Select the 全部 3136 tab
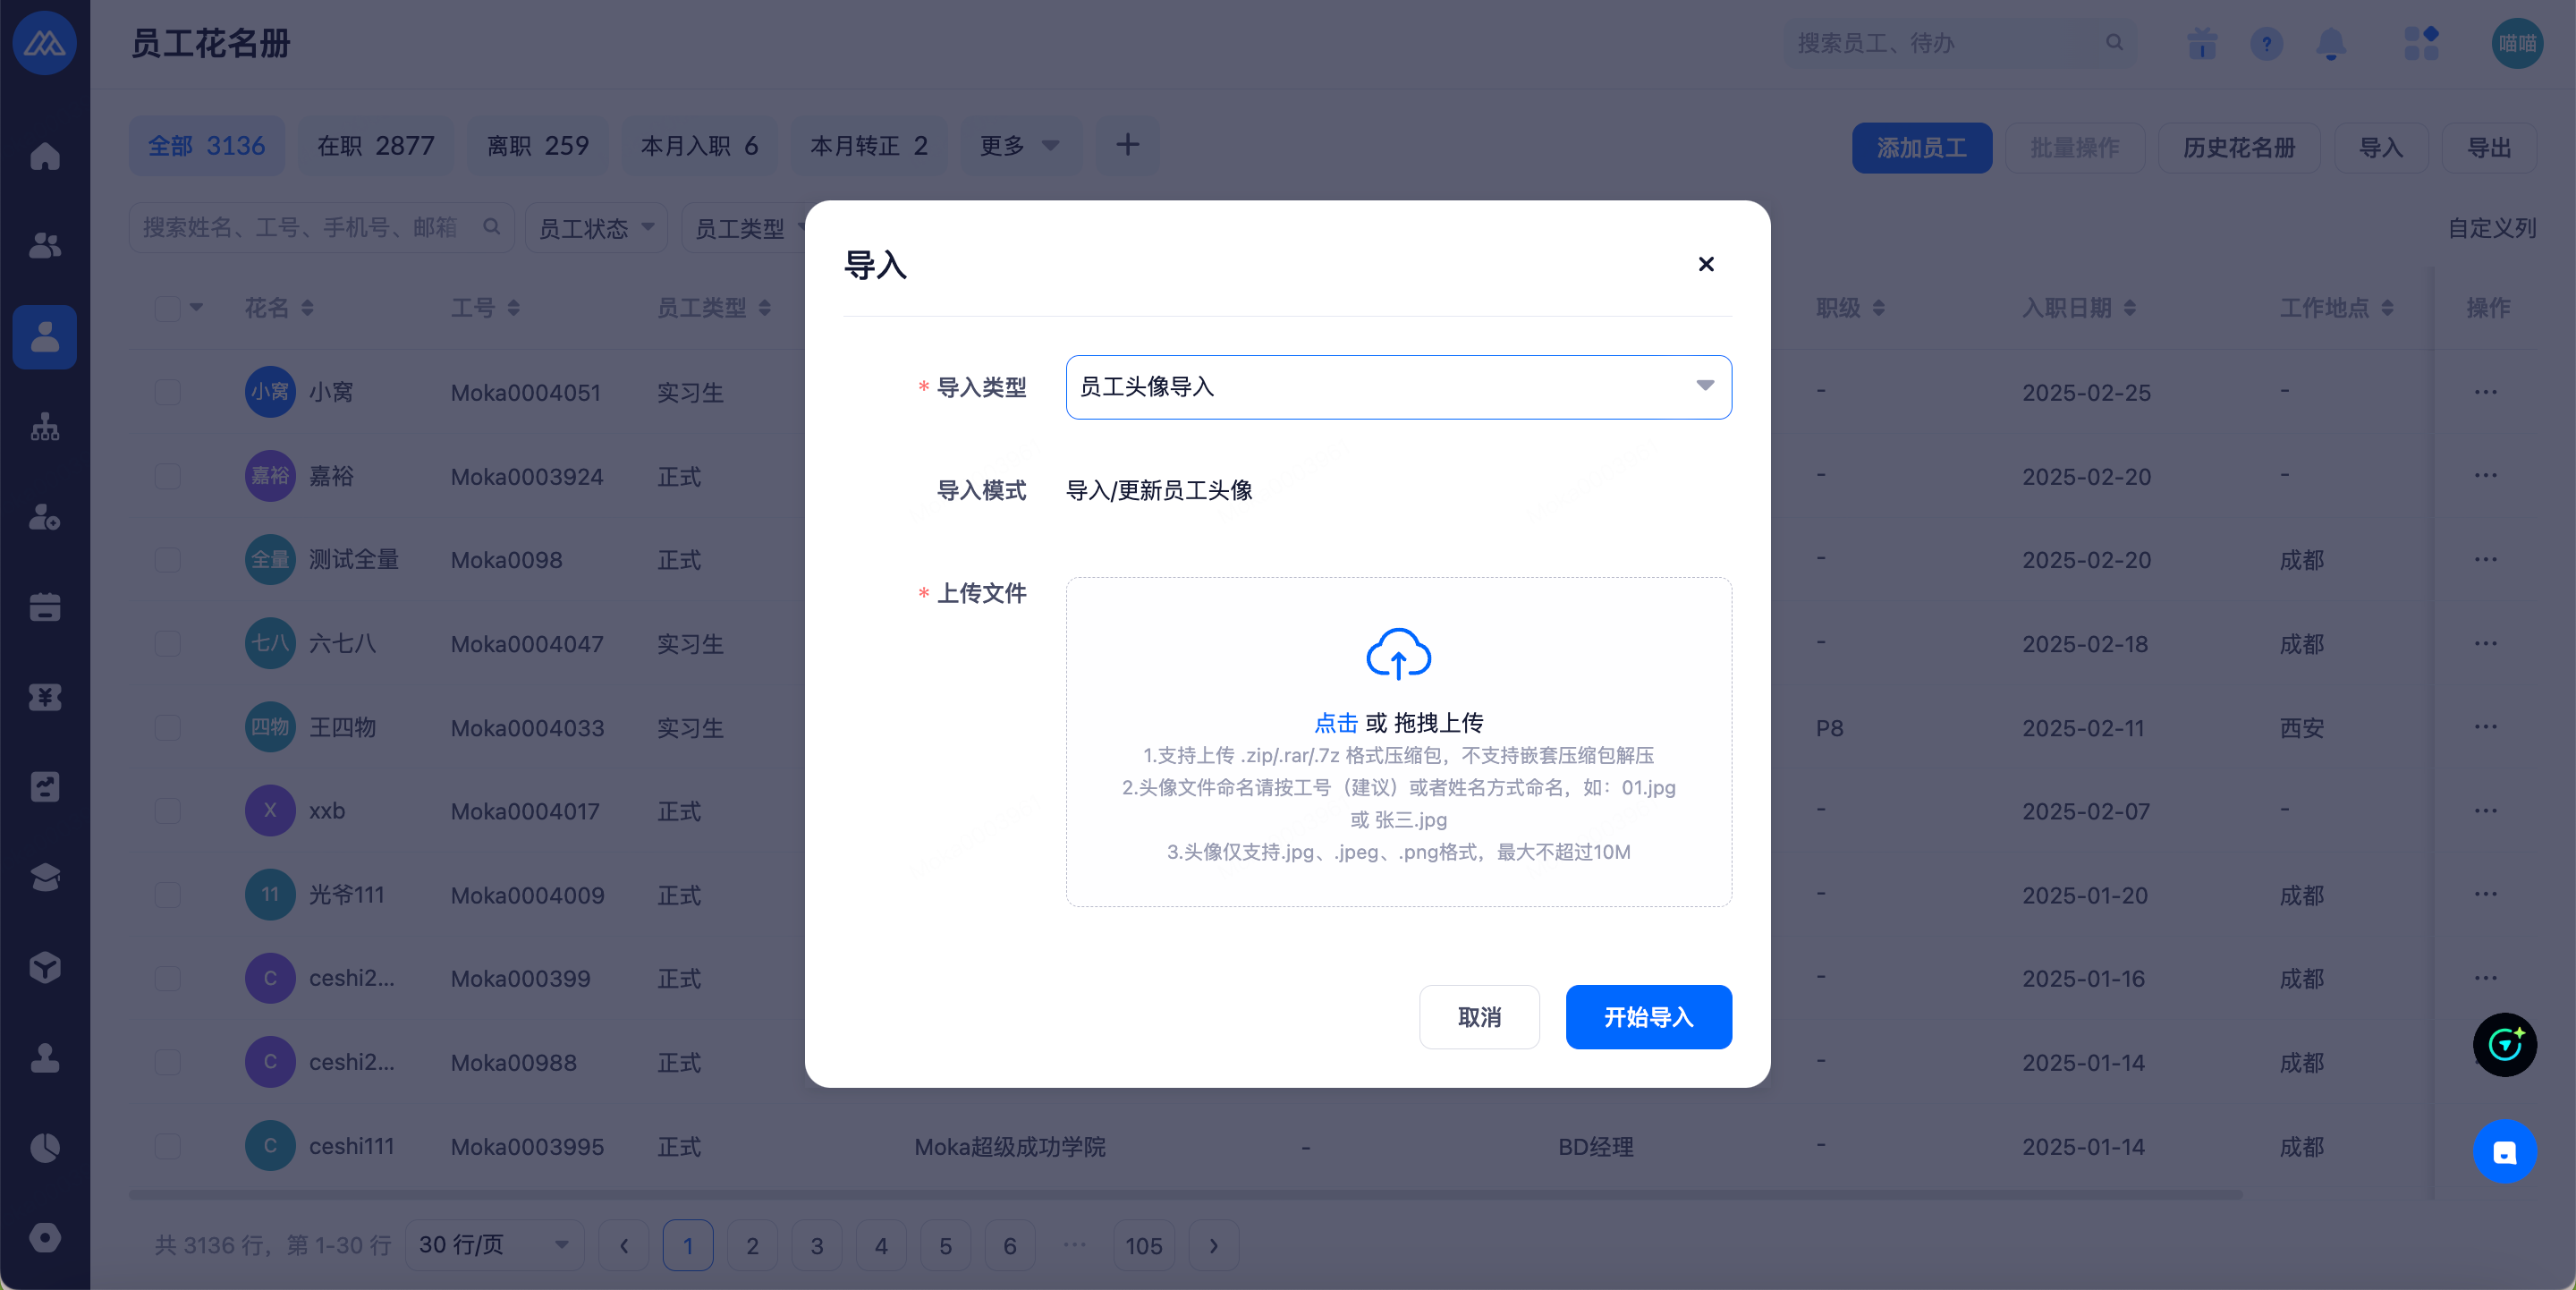Image resolution: width=2576 pixels, height=1290 pixels. click(x=207, y=146)
